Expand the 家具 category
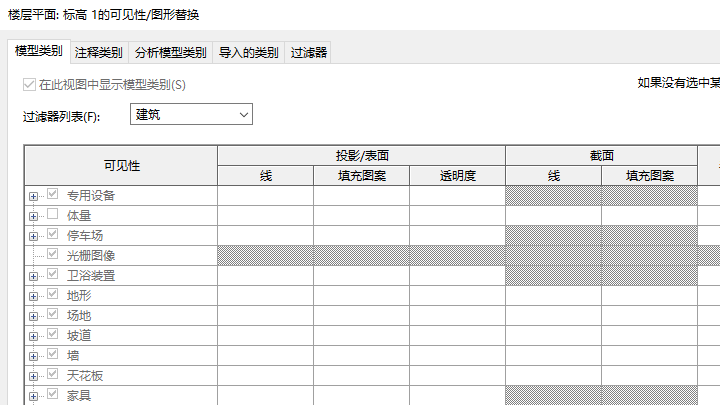720x405 pixels. point(34,396)
